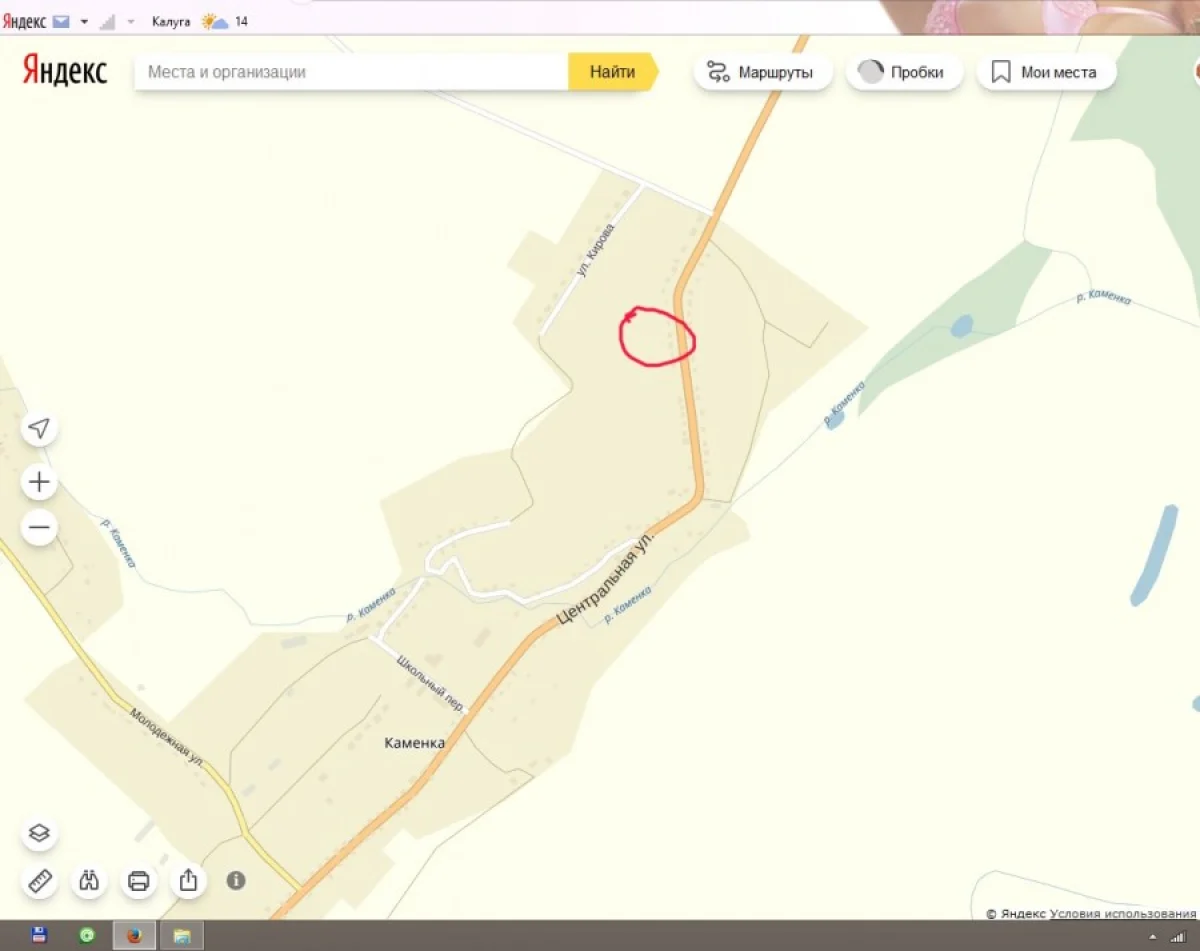
Task: Click the Места и организации search field
Action: point(350,72)
